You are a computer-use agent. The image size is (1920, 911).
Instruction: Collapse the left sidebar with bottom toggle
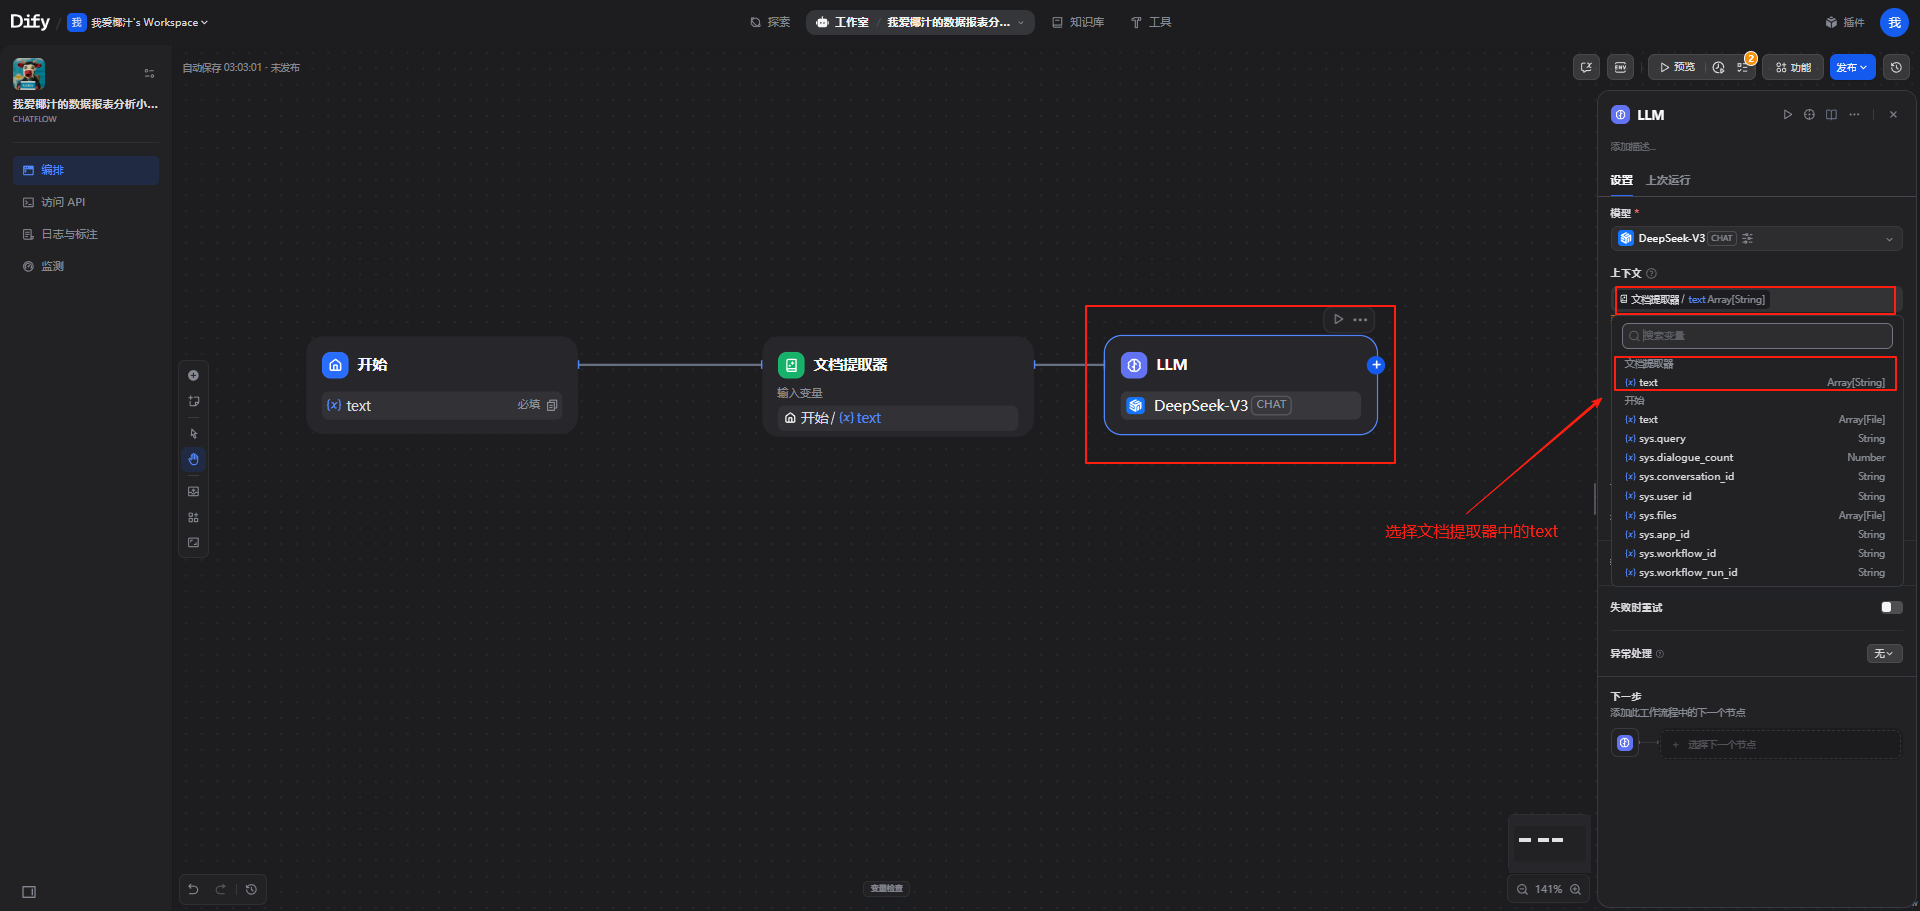pyautogui.click(x=29, y=892)
